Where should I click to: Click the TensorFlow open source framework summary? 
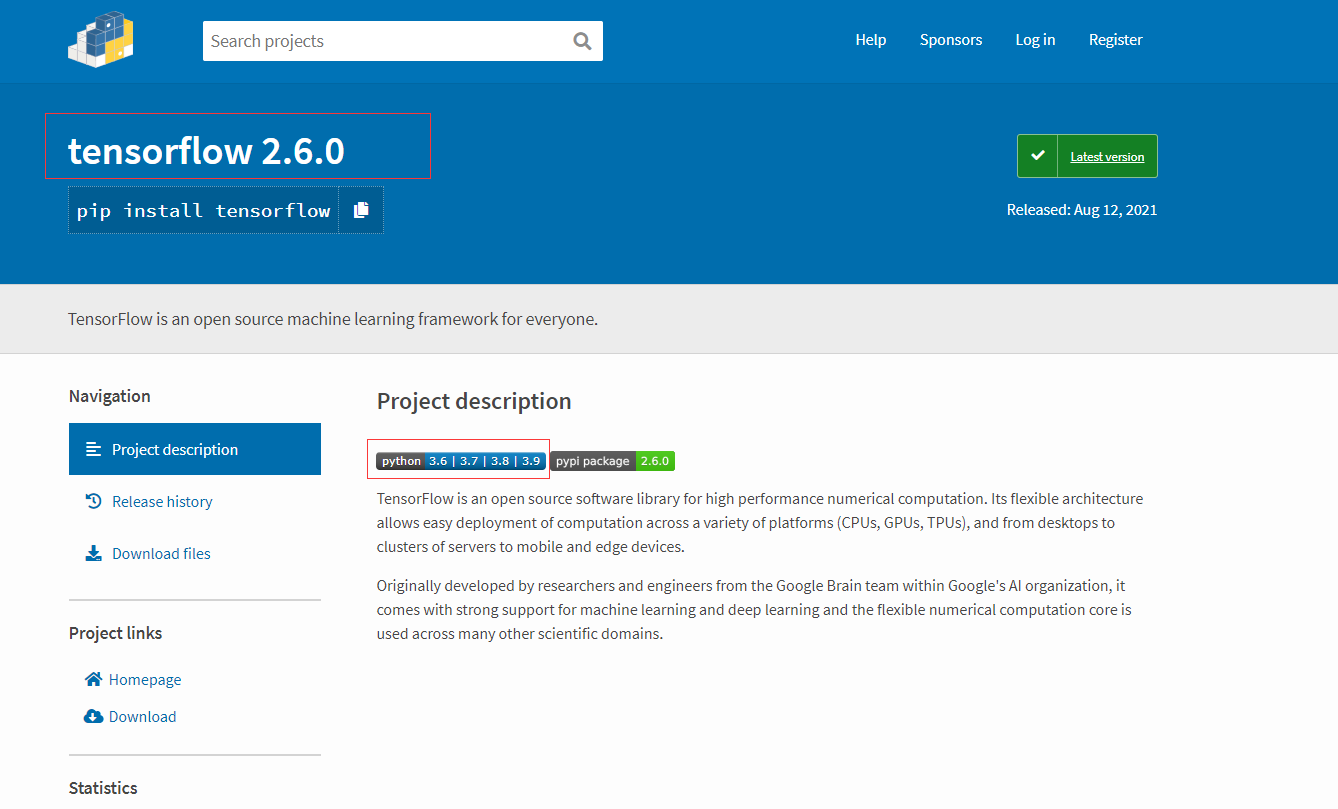click(333, 319)
